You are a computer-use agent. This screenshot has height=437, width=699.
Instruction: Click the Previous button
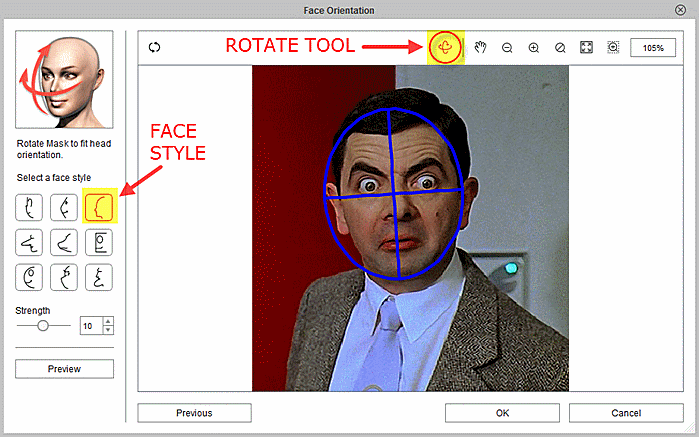(x=194, y=413)
